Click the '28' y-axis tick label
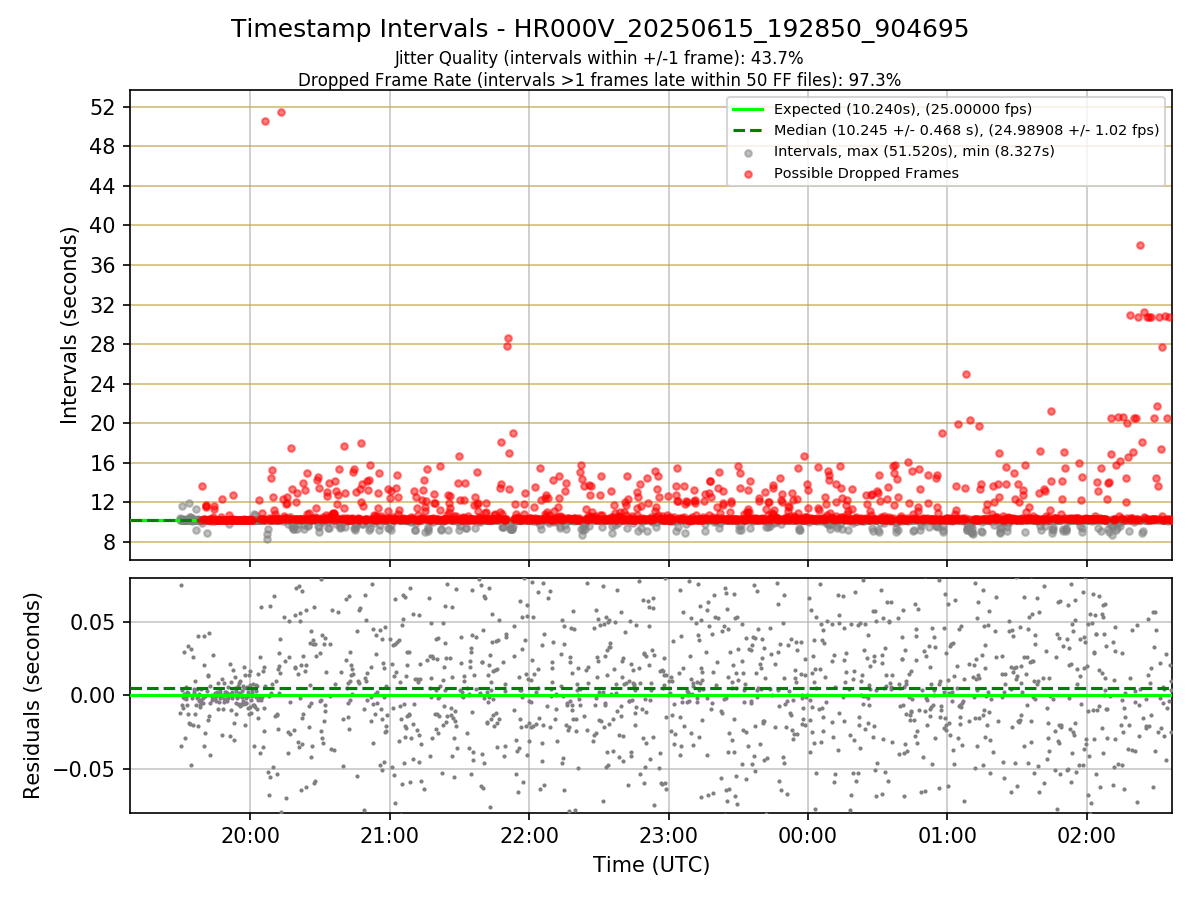 pos(104,344)
